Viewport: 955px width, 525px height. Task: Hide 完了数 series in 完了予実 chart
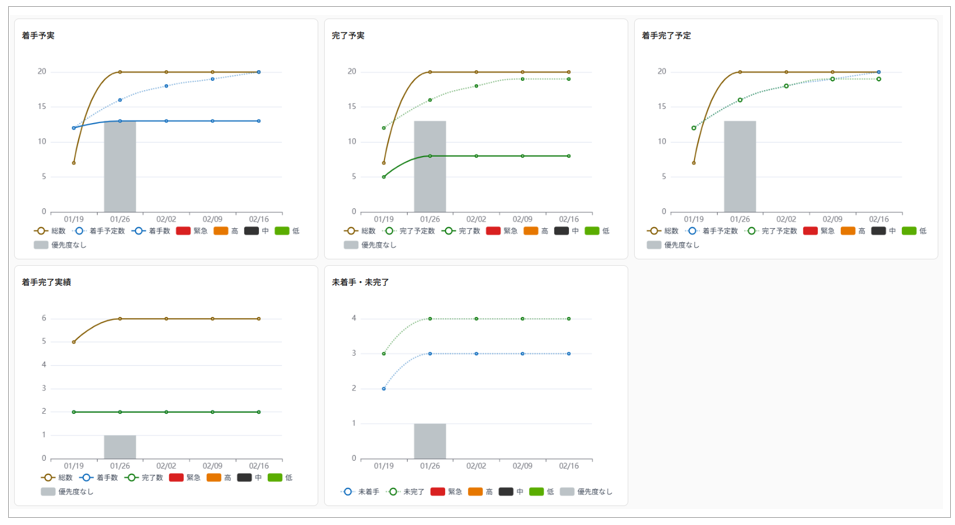click(450, 231)
